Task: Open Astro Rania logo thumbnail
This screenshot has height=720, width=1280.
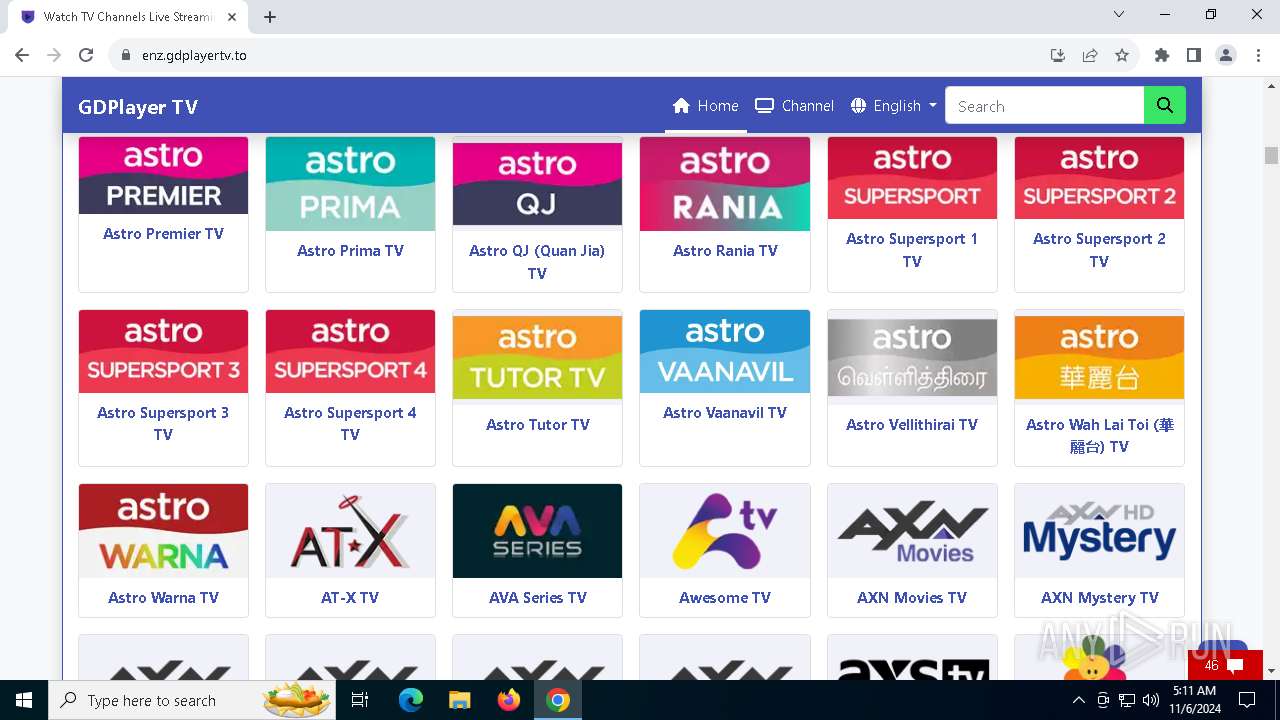Action: pyautogui.click(x=725, y=184)
